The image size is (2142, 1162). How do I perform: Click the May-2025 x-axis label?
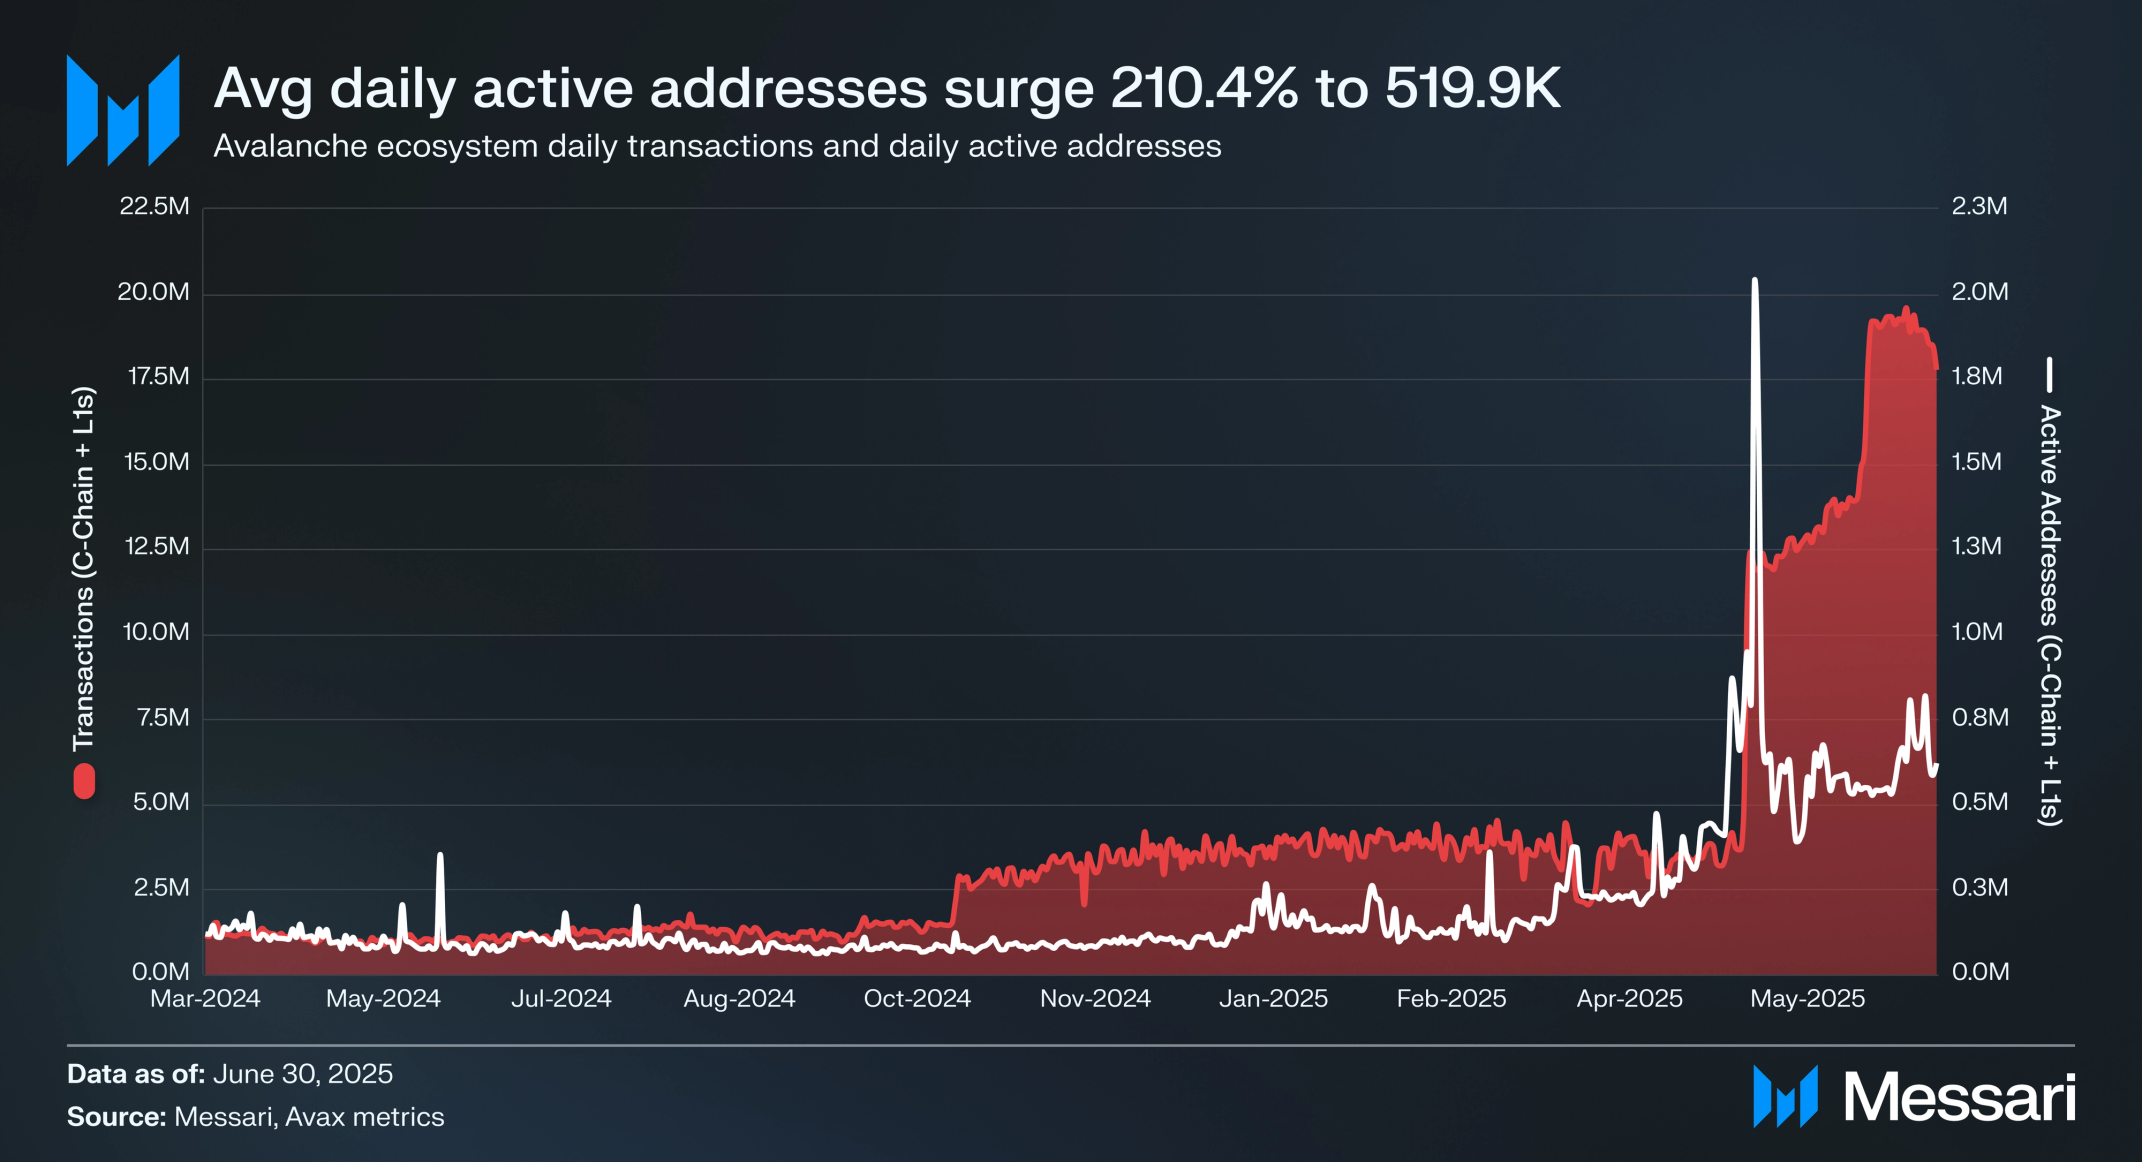click(1807, 998)
